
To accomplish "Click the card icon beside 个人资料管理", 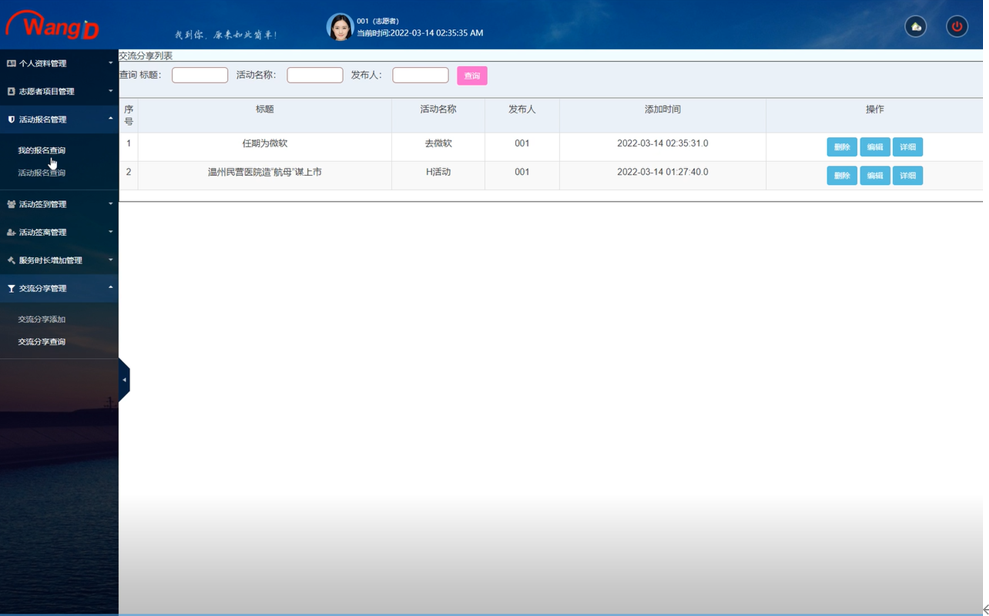I will (12, 63).
